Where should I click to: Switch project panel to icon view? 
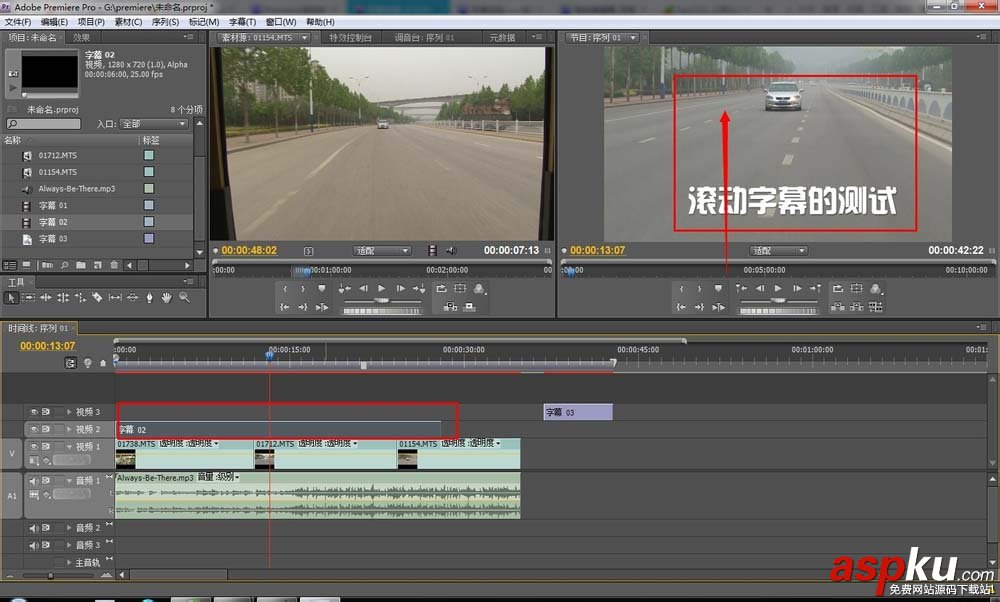(x=26, y=265)
